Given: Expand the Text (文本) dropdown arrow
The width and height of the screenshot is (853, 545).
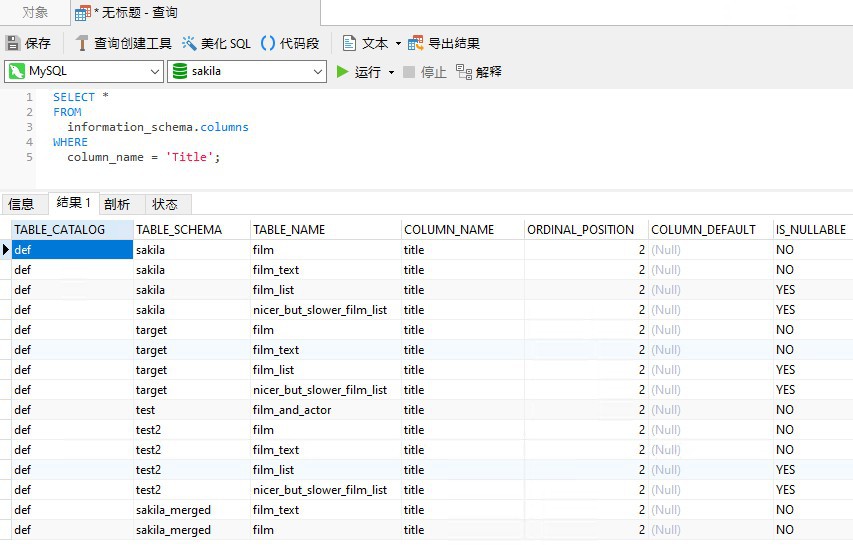Looking at the screenshot, I should (x=398, y=44).
